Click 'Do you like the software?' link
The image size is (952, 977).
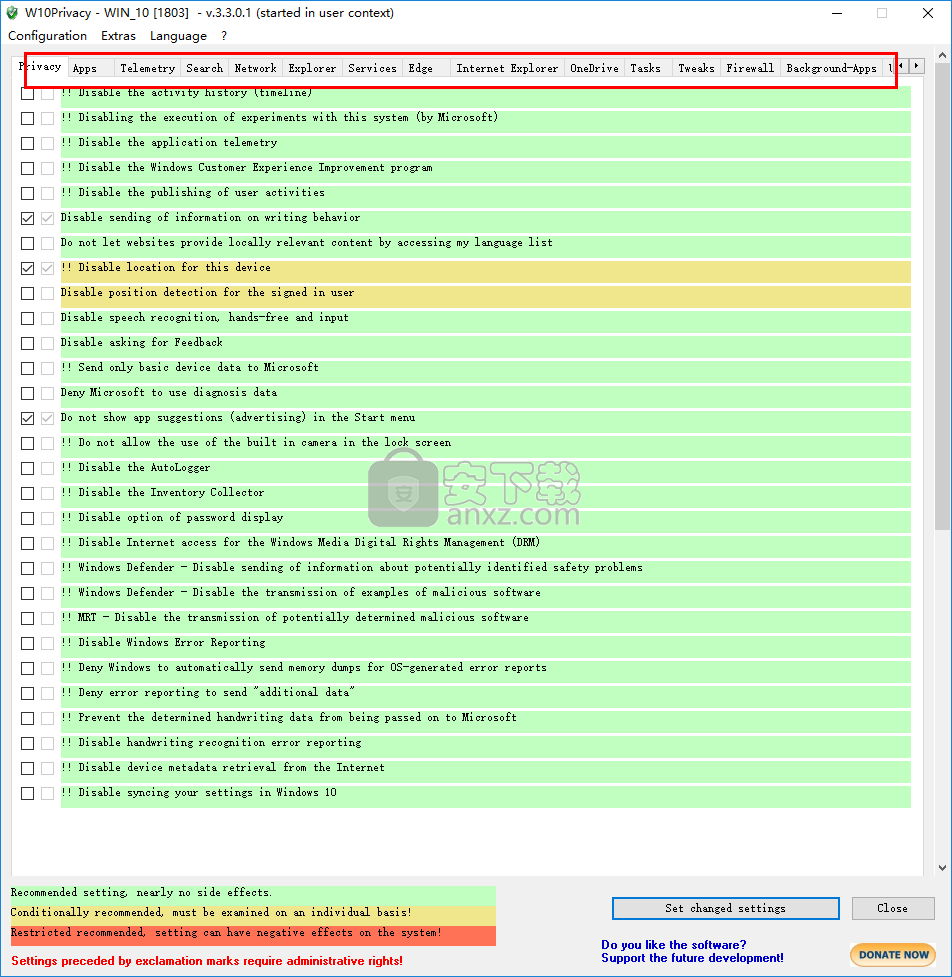point(674,945)
